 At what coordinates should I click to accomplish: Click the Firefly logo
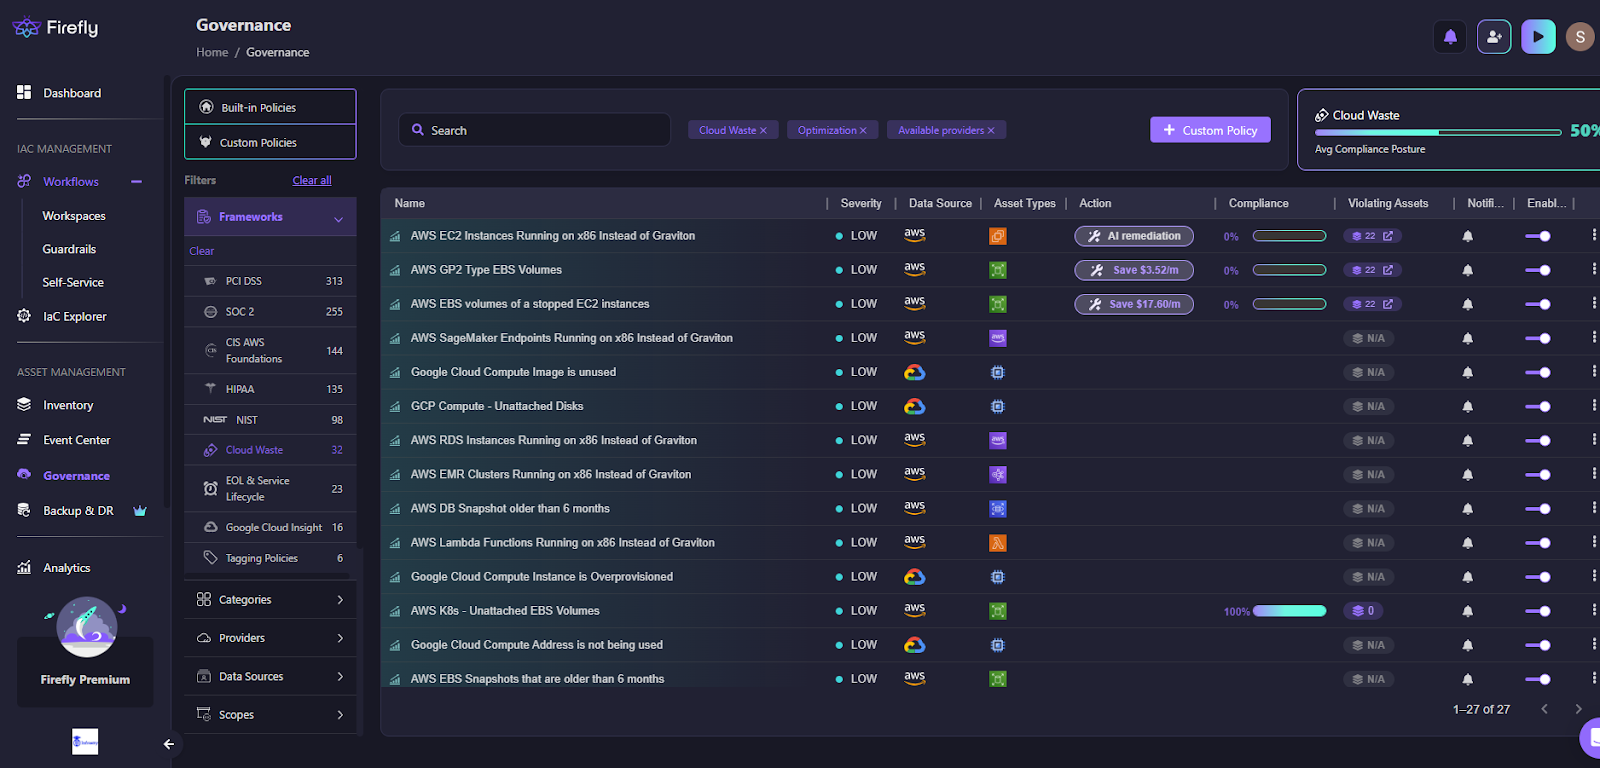(56, 28)
